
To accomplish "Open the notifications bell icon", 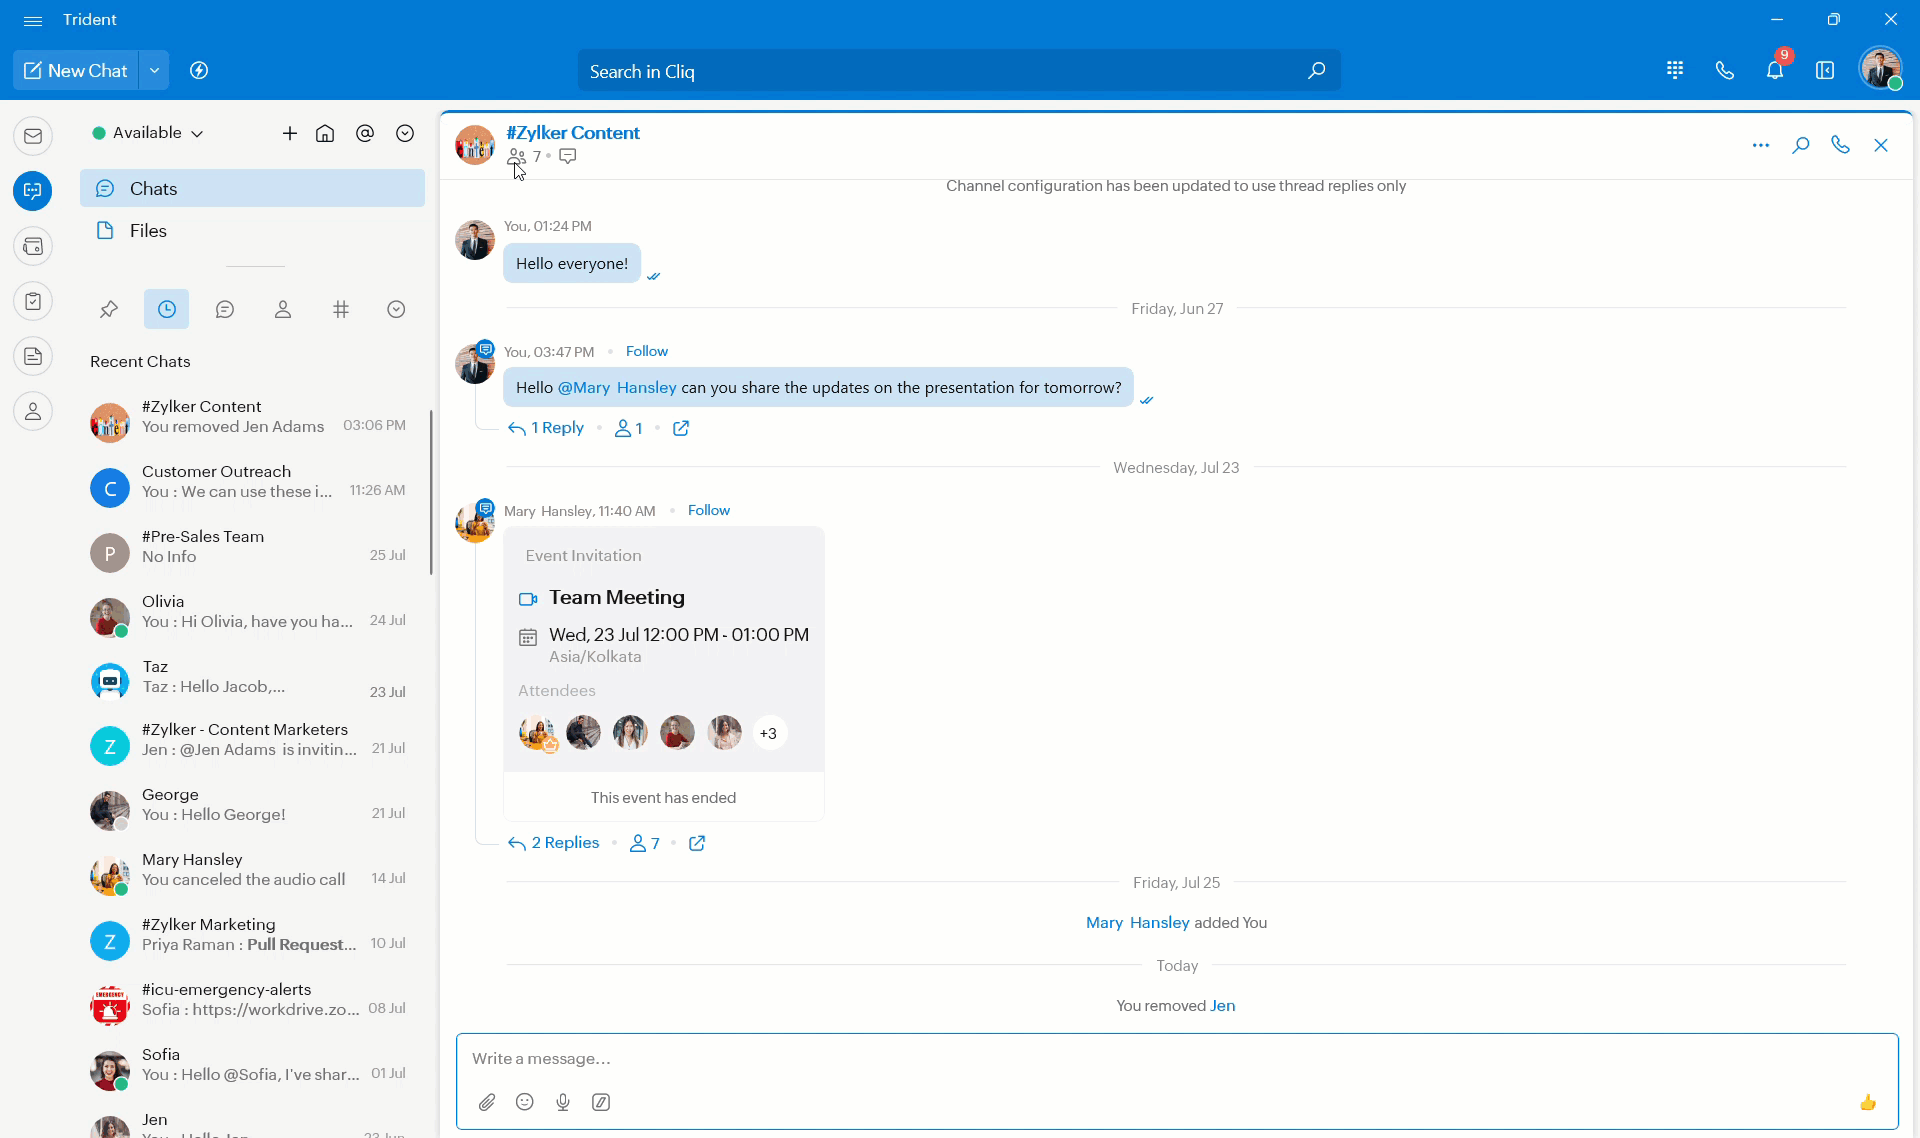I will [1774, 71].
